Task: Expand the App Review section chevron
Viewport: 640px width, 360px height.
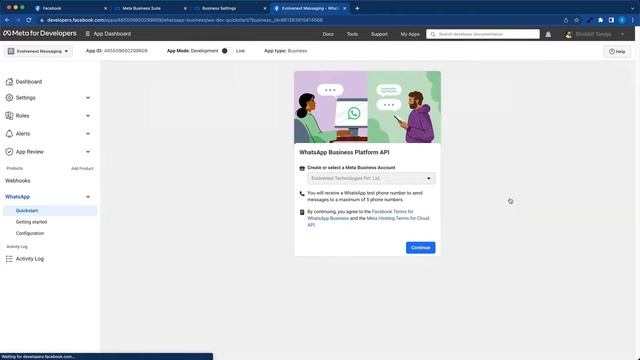Action: point(88,152)
